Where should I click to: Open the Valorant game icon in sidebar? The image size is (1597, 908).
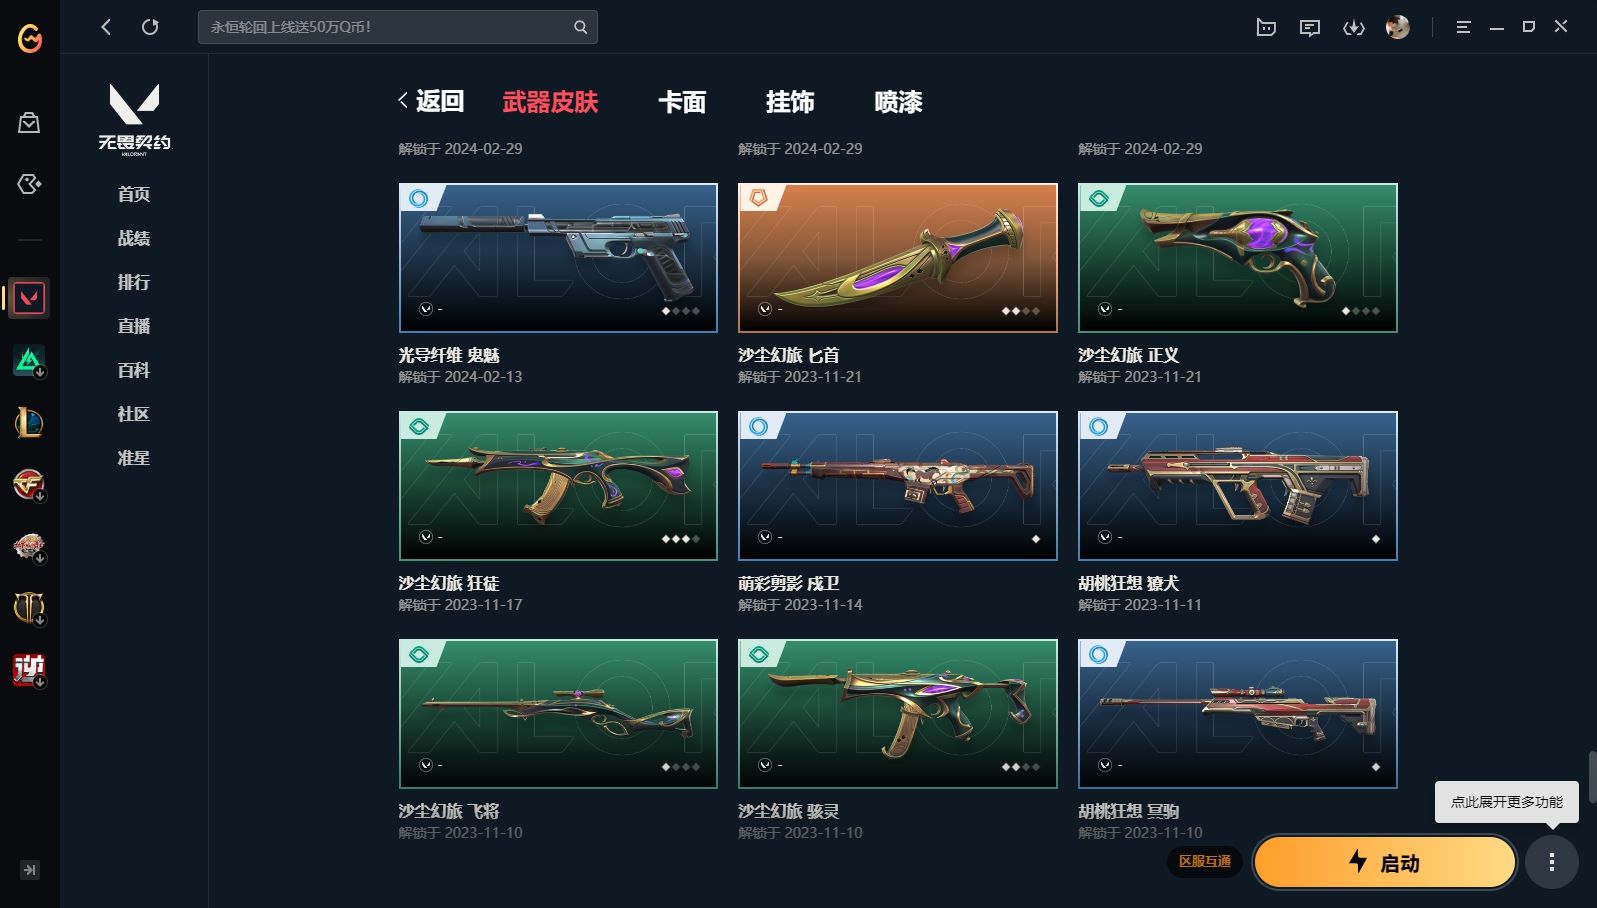tap(29, 298)
